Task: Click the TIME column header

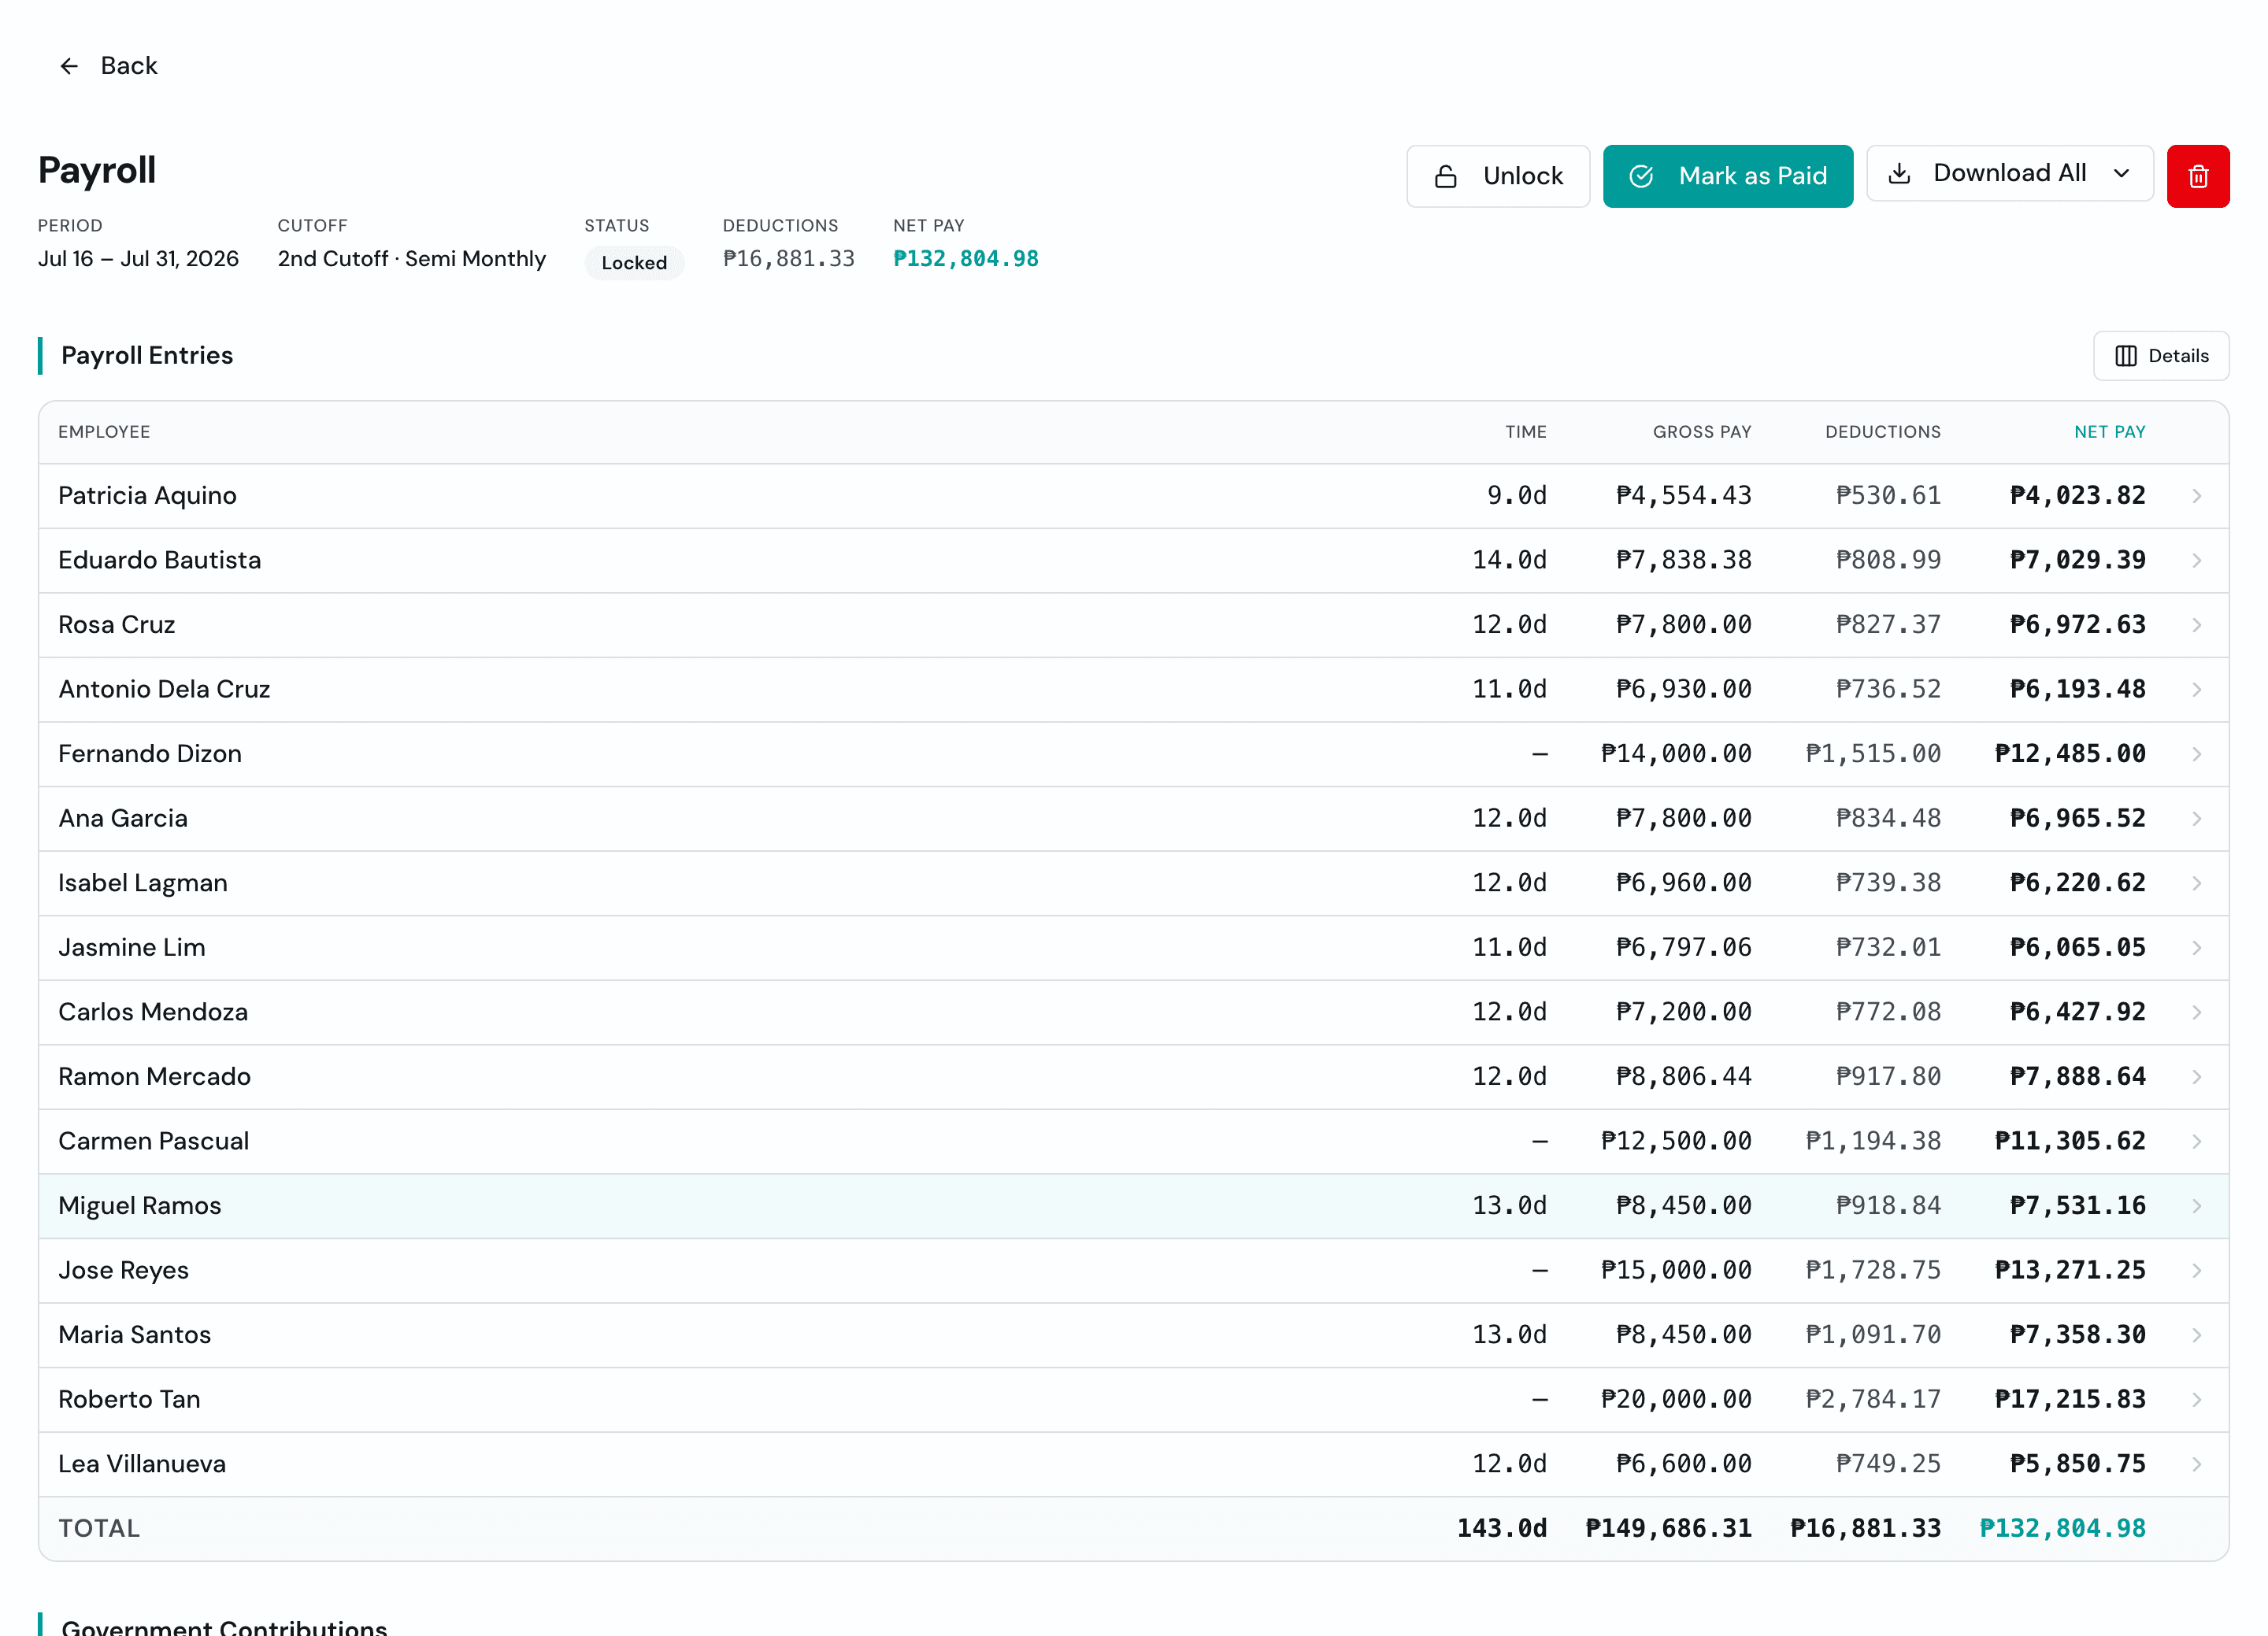Action: (x=1525, y=432)
